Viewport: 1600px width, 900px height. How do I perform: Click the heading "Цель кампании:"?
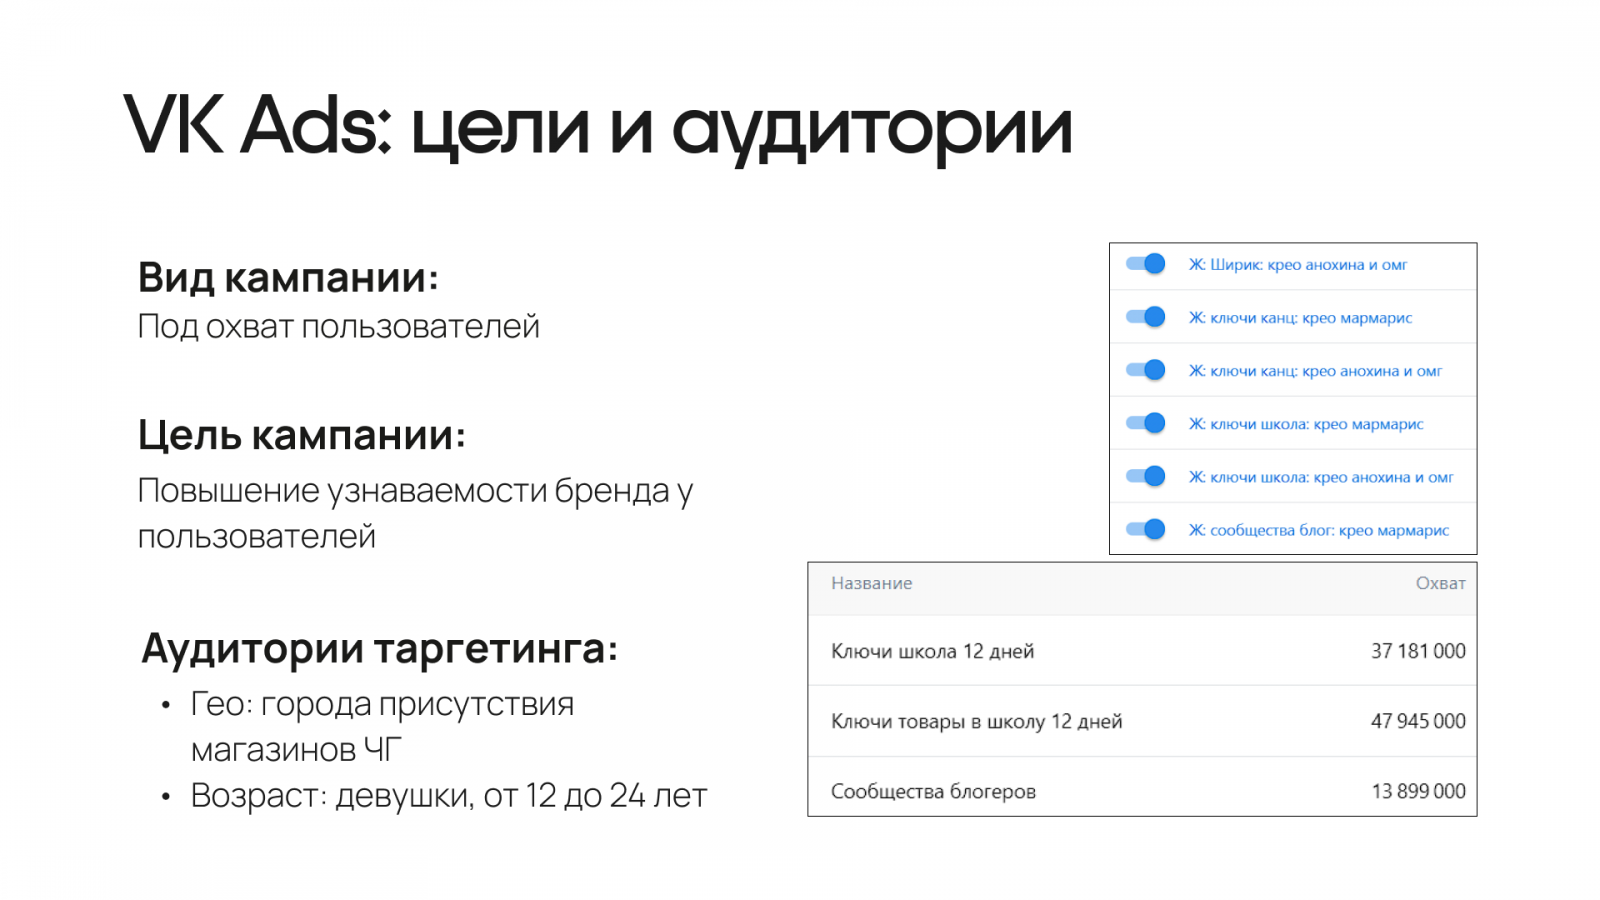pos(302,436)
